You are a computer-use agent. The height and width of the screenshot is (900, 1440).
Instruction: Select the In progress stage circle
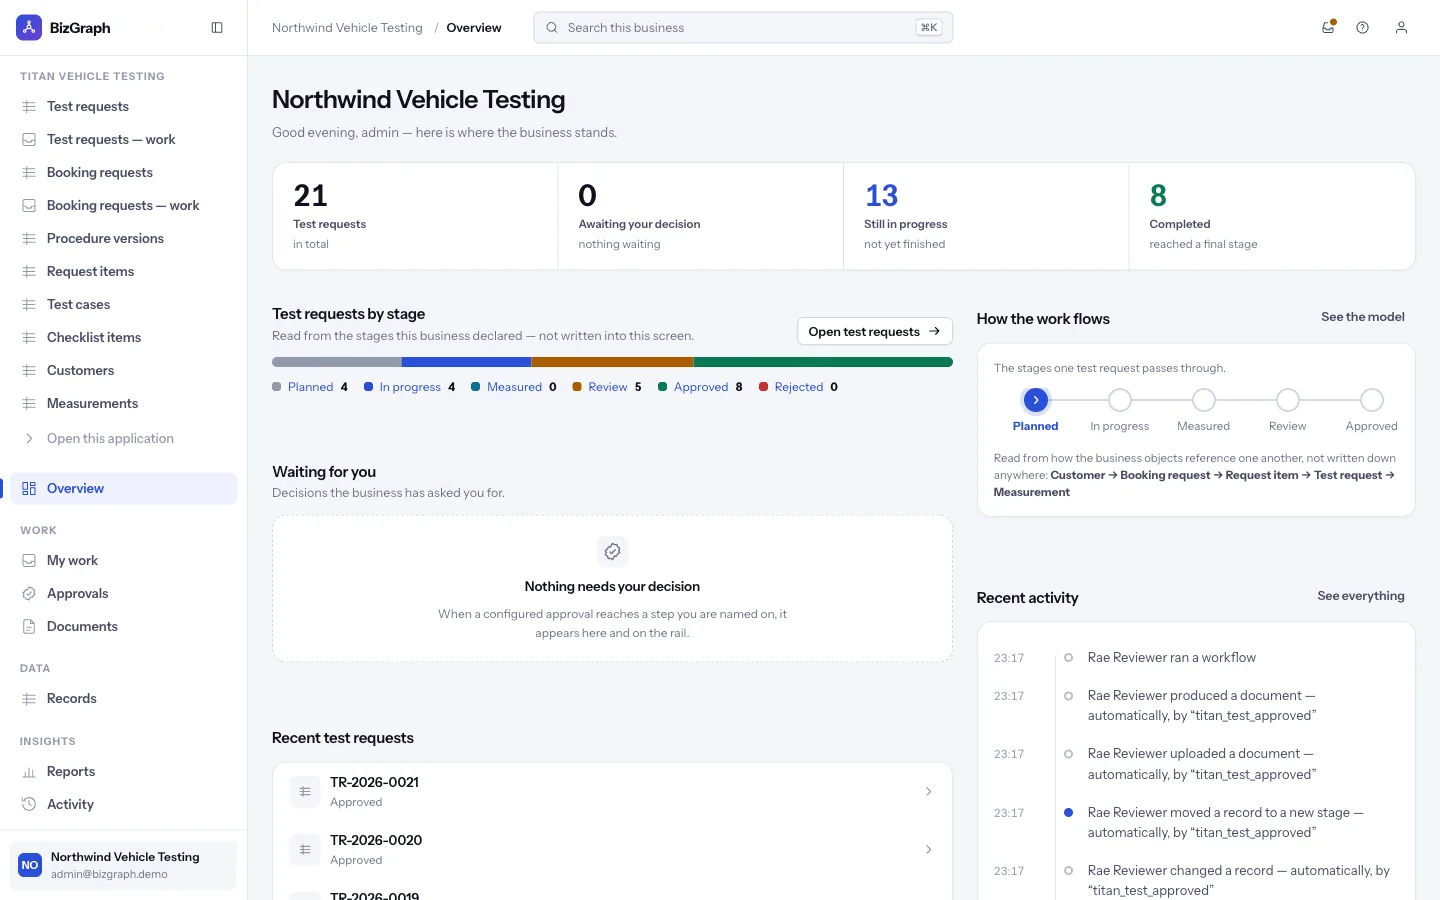tap(1120, 400)
